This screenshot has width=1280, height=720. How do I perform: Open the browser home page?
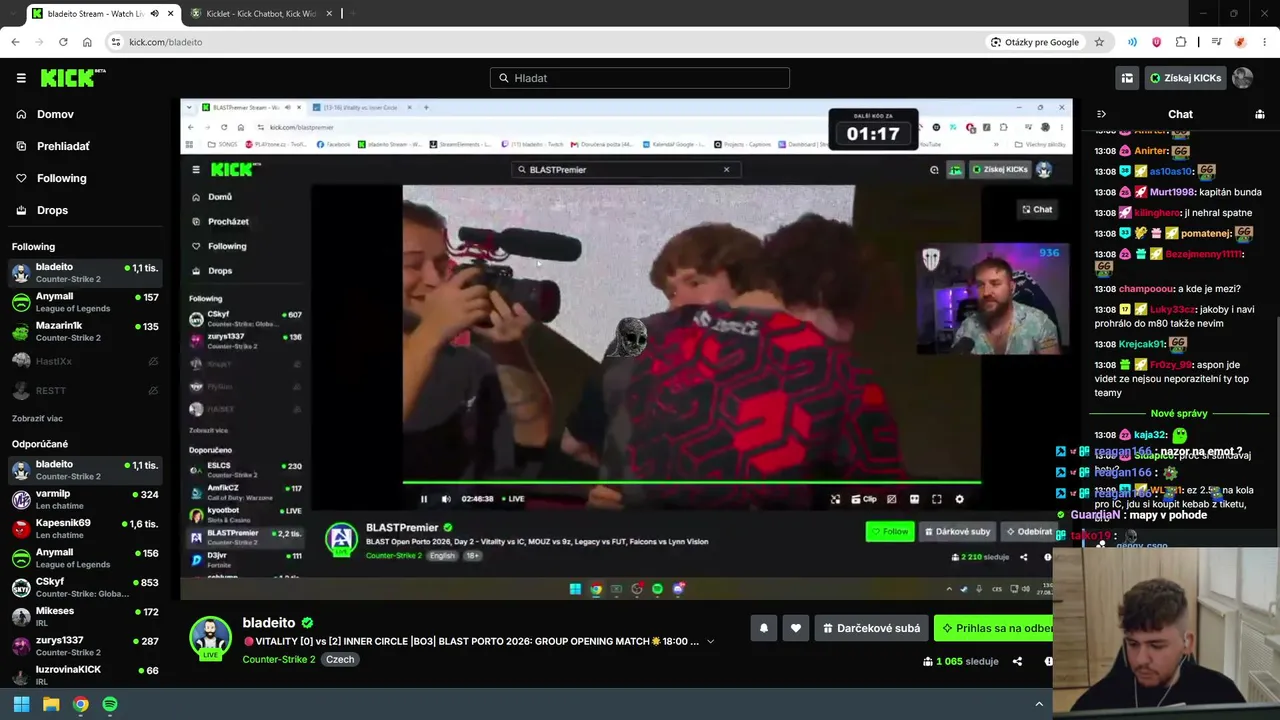(87, 42)
